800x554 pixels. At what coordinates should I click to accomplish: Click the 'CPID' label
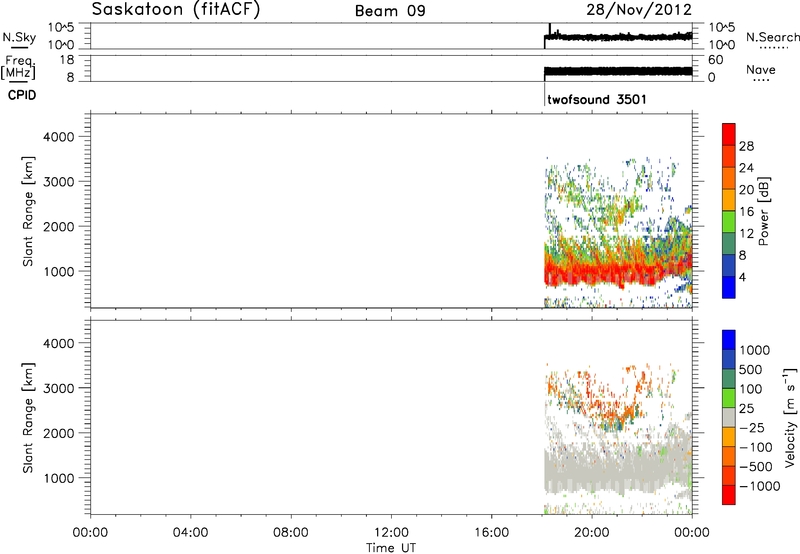pos(22,95)
